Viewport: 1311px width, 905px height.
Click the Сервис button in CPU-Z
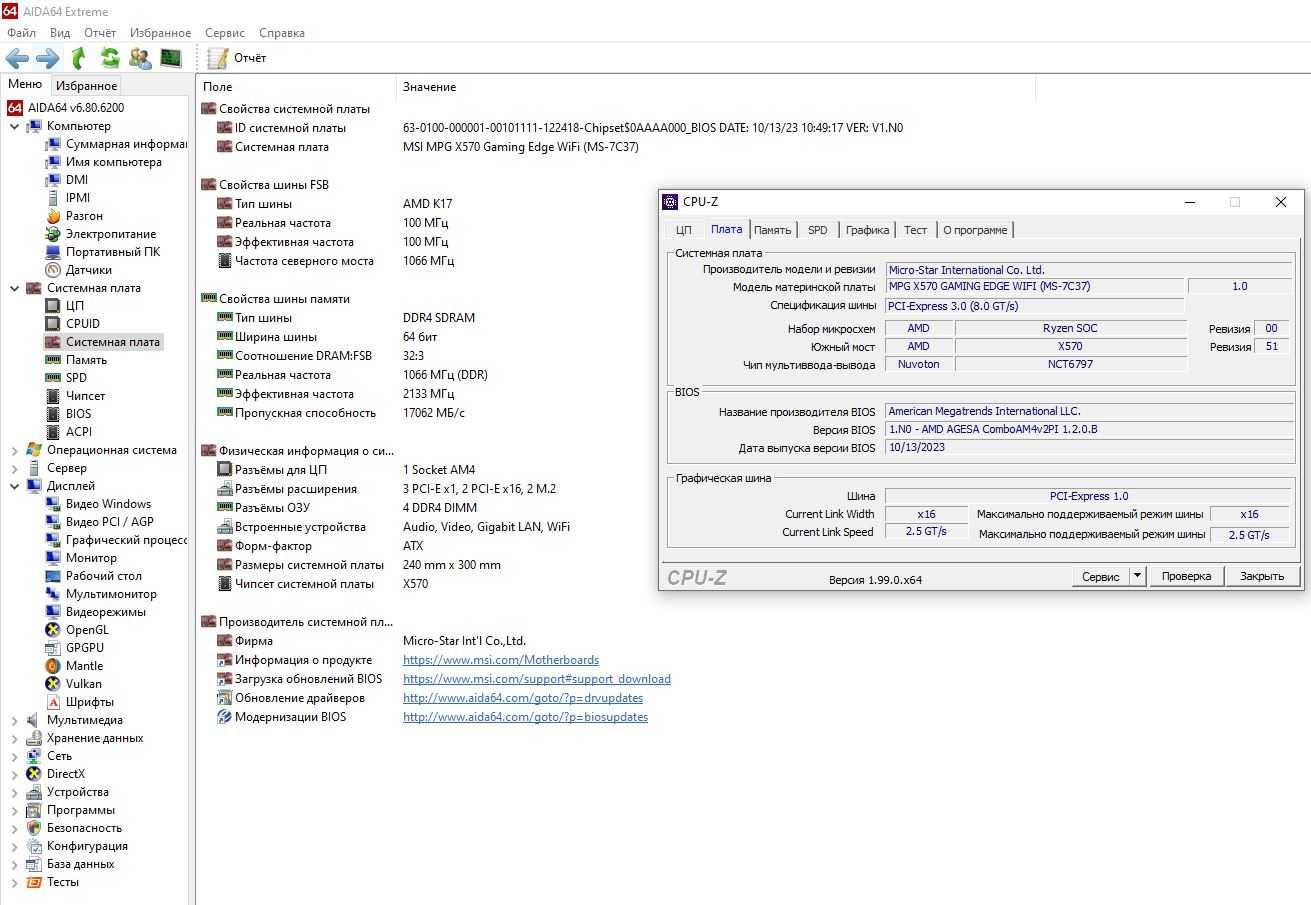click(x=1100, y=576)
